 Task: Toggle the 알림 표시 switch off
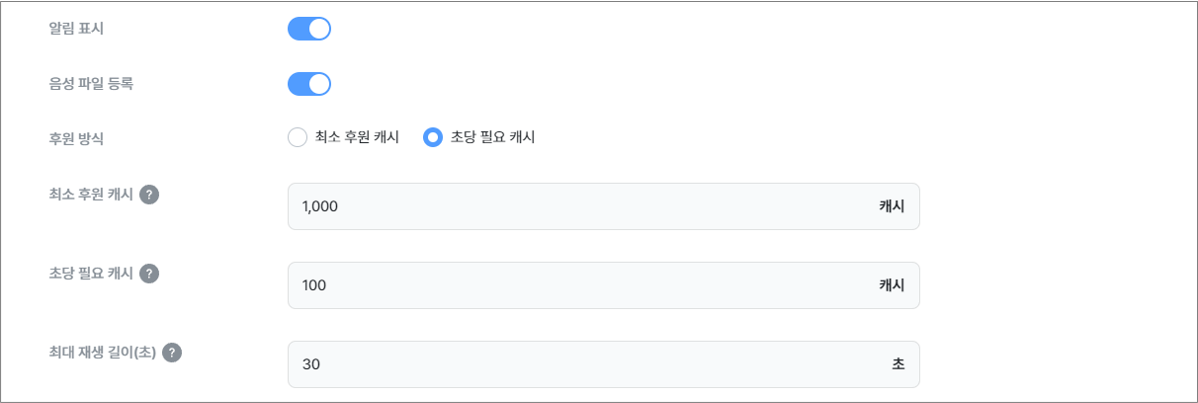tap(309, 29)
